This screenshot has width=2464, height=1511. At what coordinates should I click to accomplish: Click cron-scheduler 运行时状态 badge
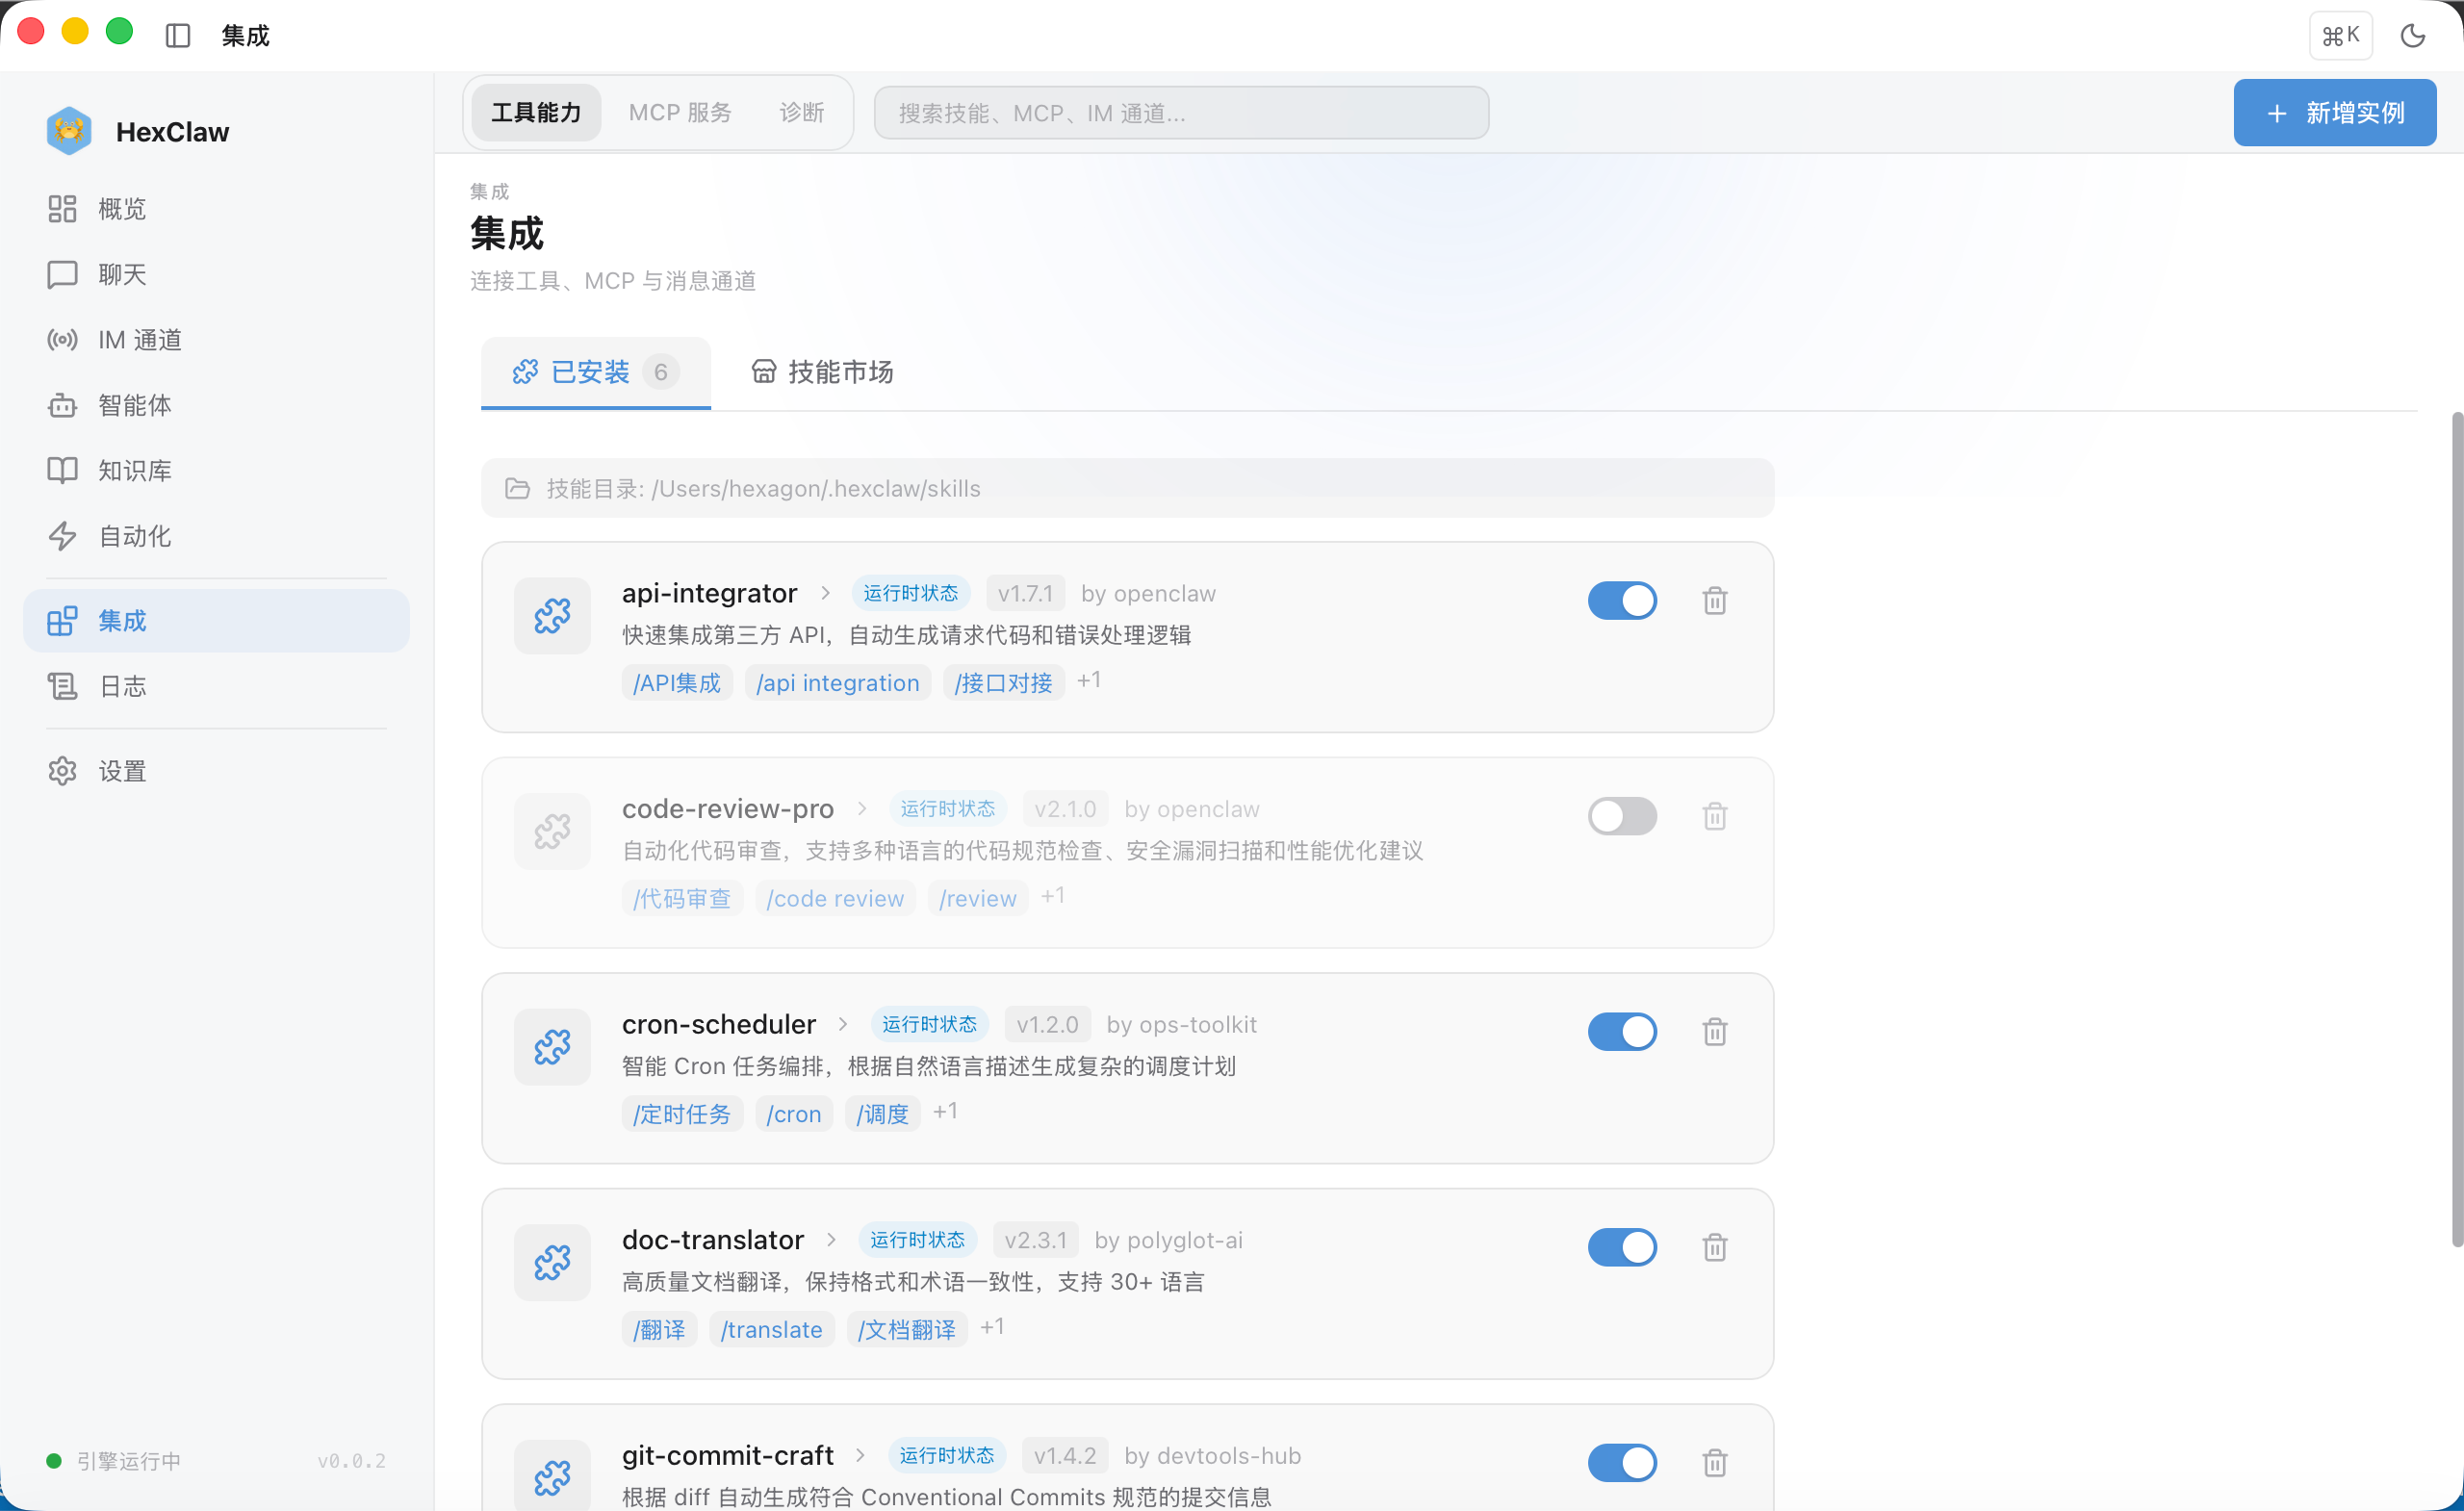pos(929,1024)
